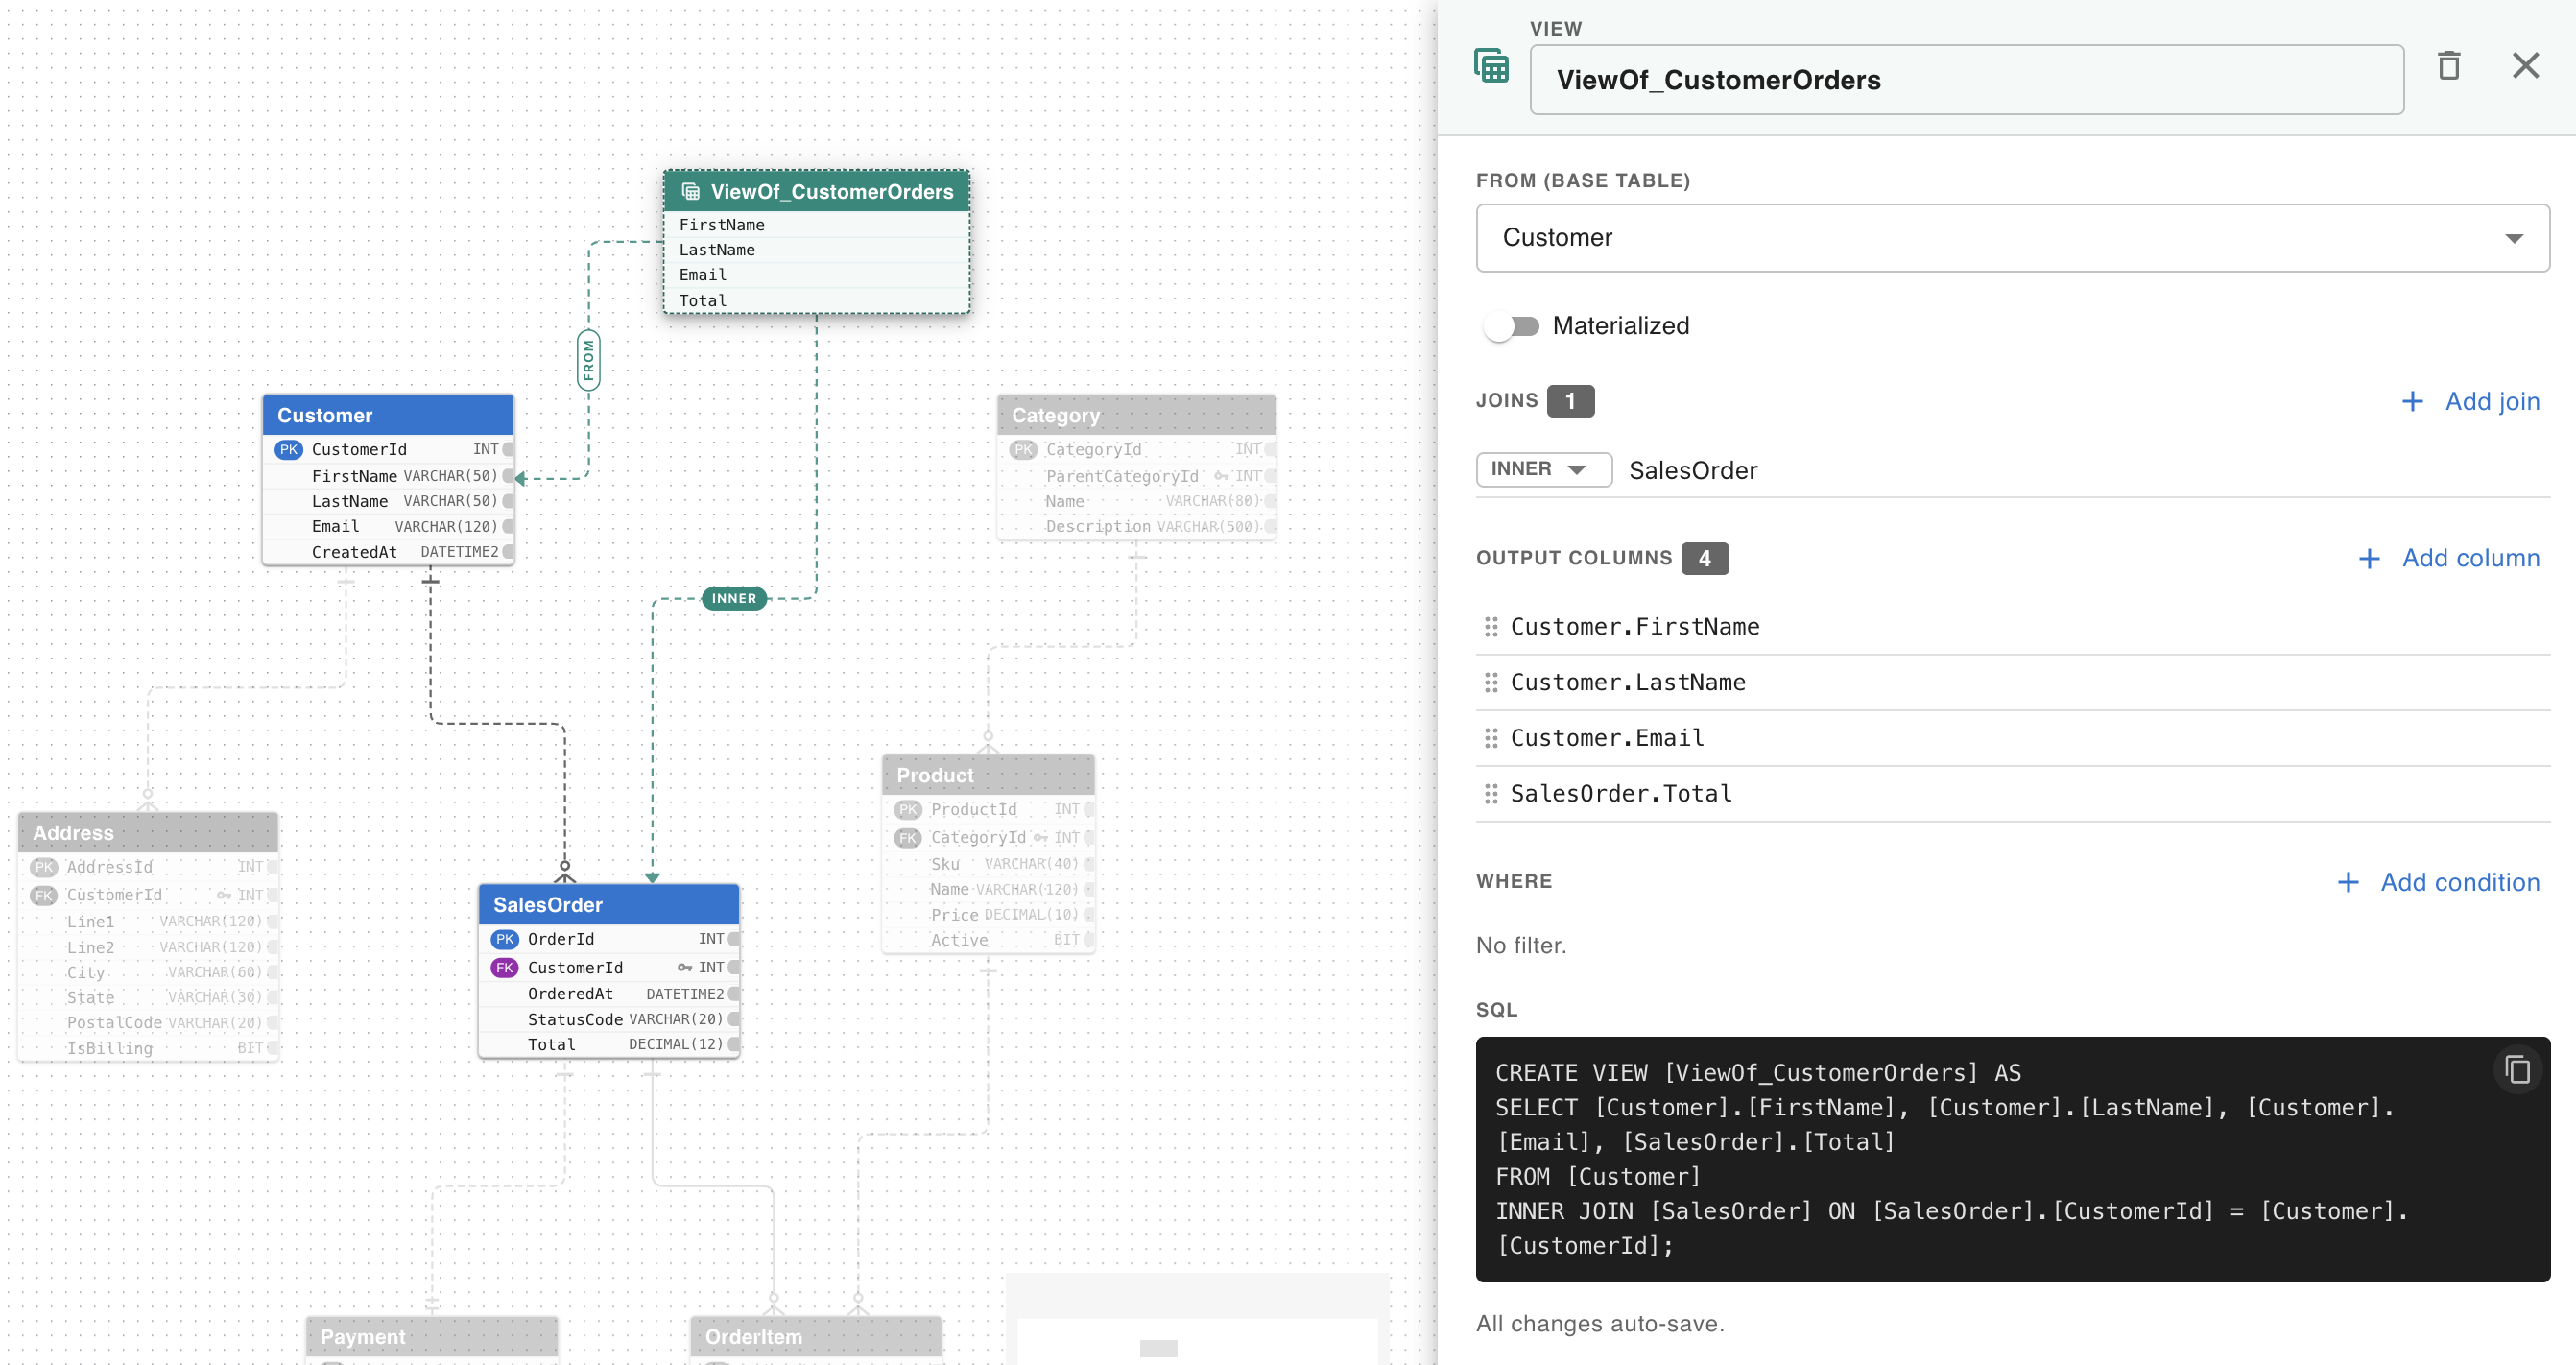Select the Address table header
Screen dimensions: 2576x1365
click(148, 833)
